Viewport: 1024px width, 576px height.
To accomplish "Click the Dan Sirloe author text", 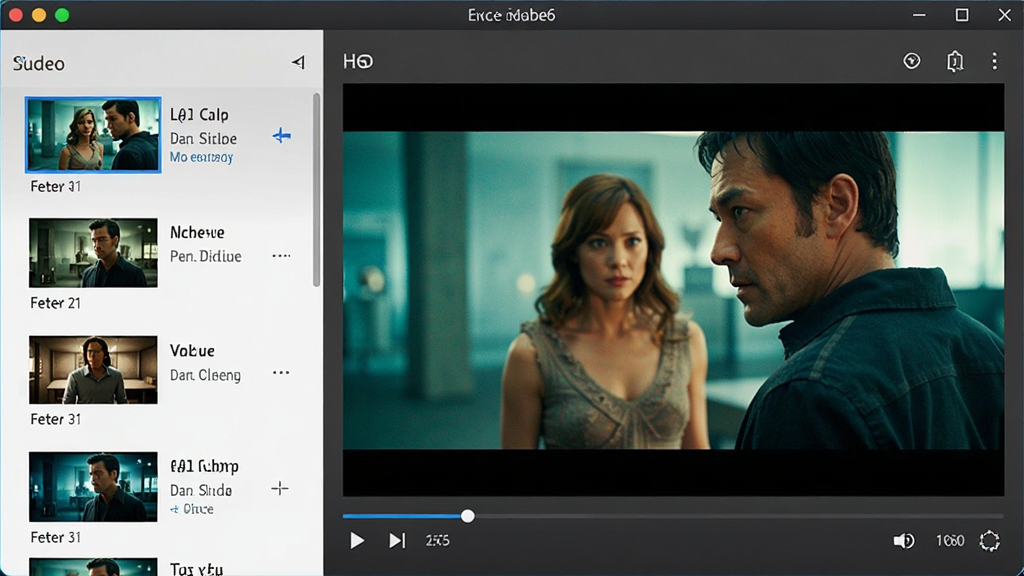I will click(x=203, y=138).
